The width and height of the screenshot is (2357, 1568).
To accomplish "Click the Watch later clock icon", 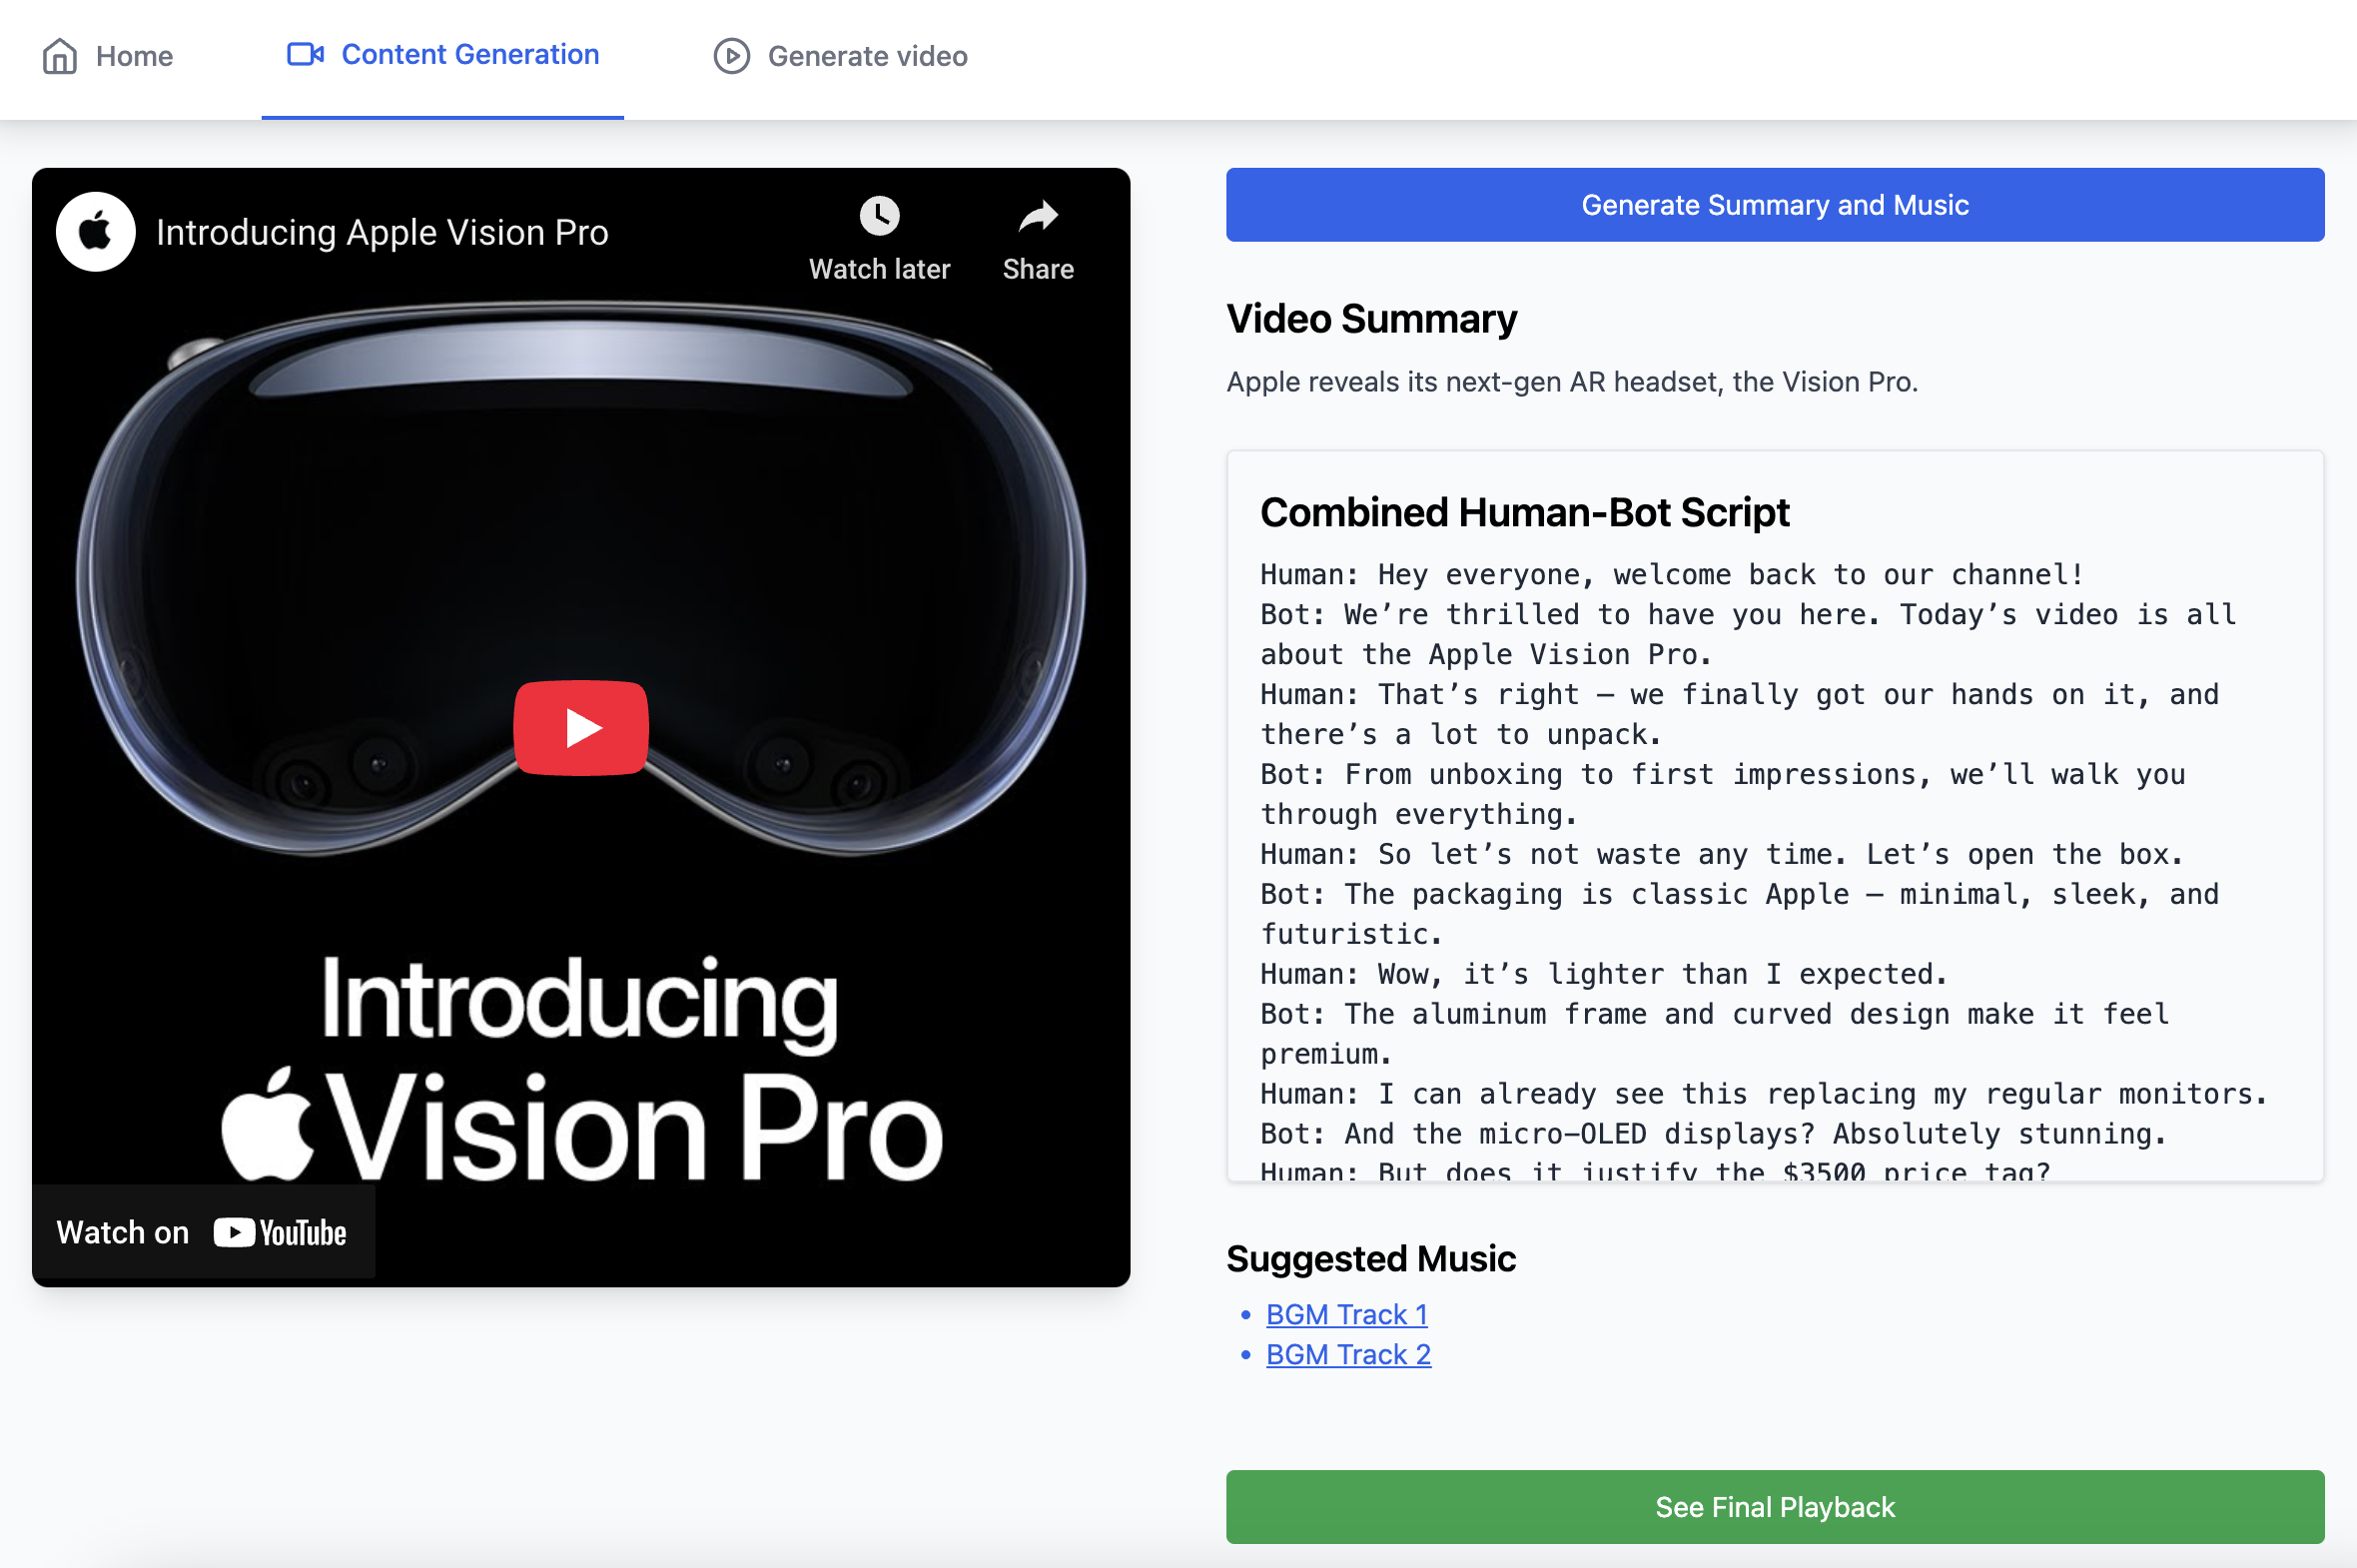I will (x=879, y=215).
